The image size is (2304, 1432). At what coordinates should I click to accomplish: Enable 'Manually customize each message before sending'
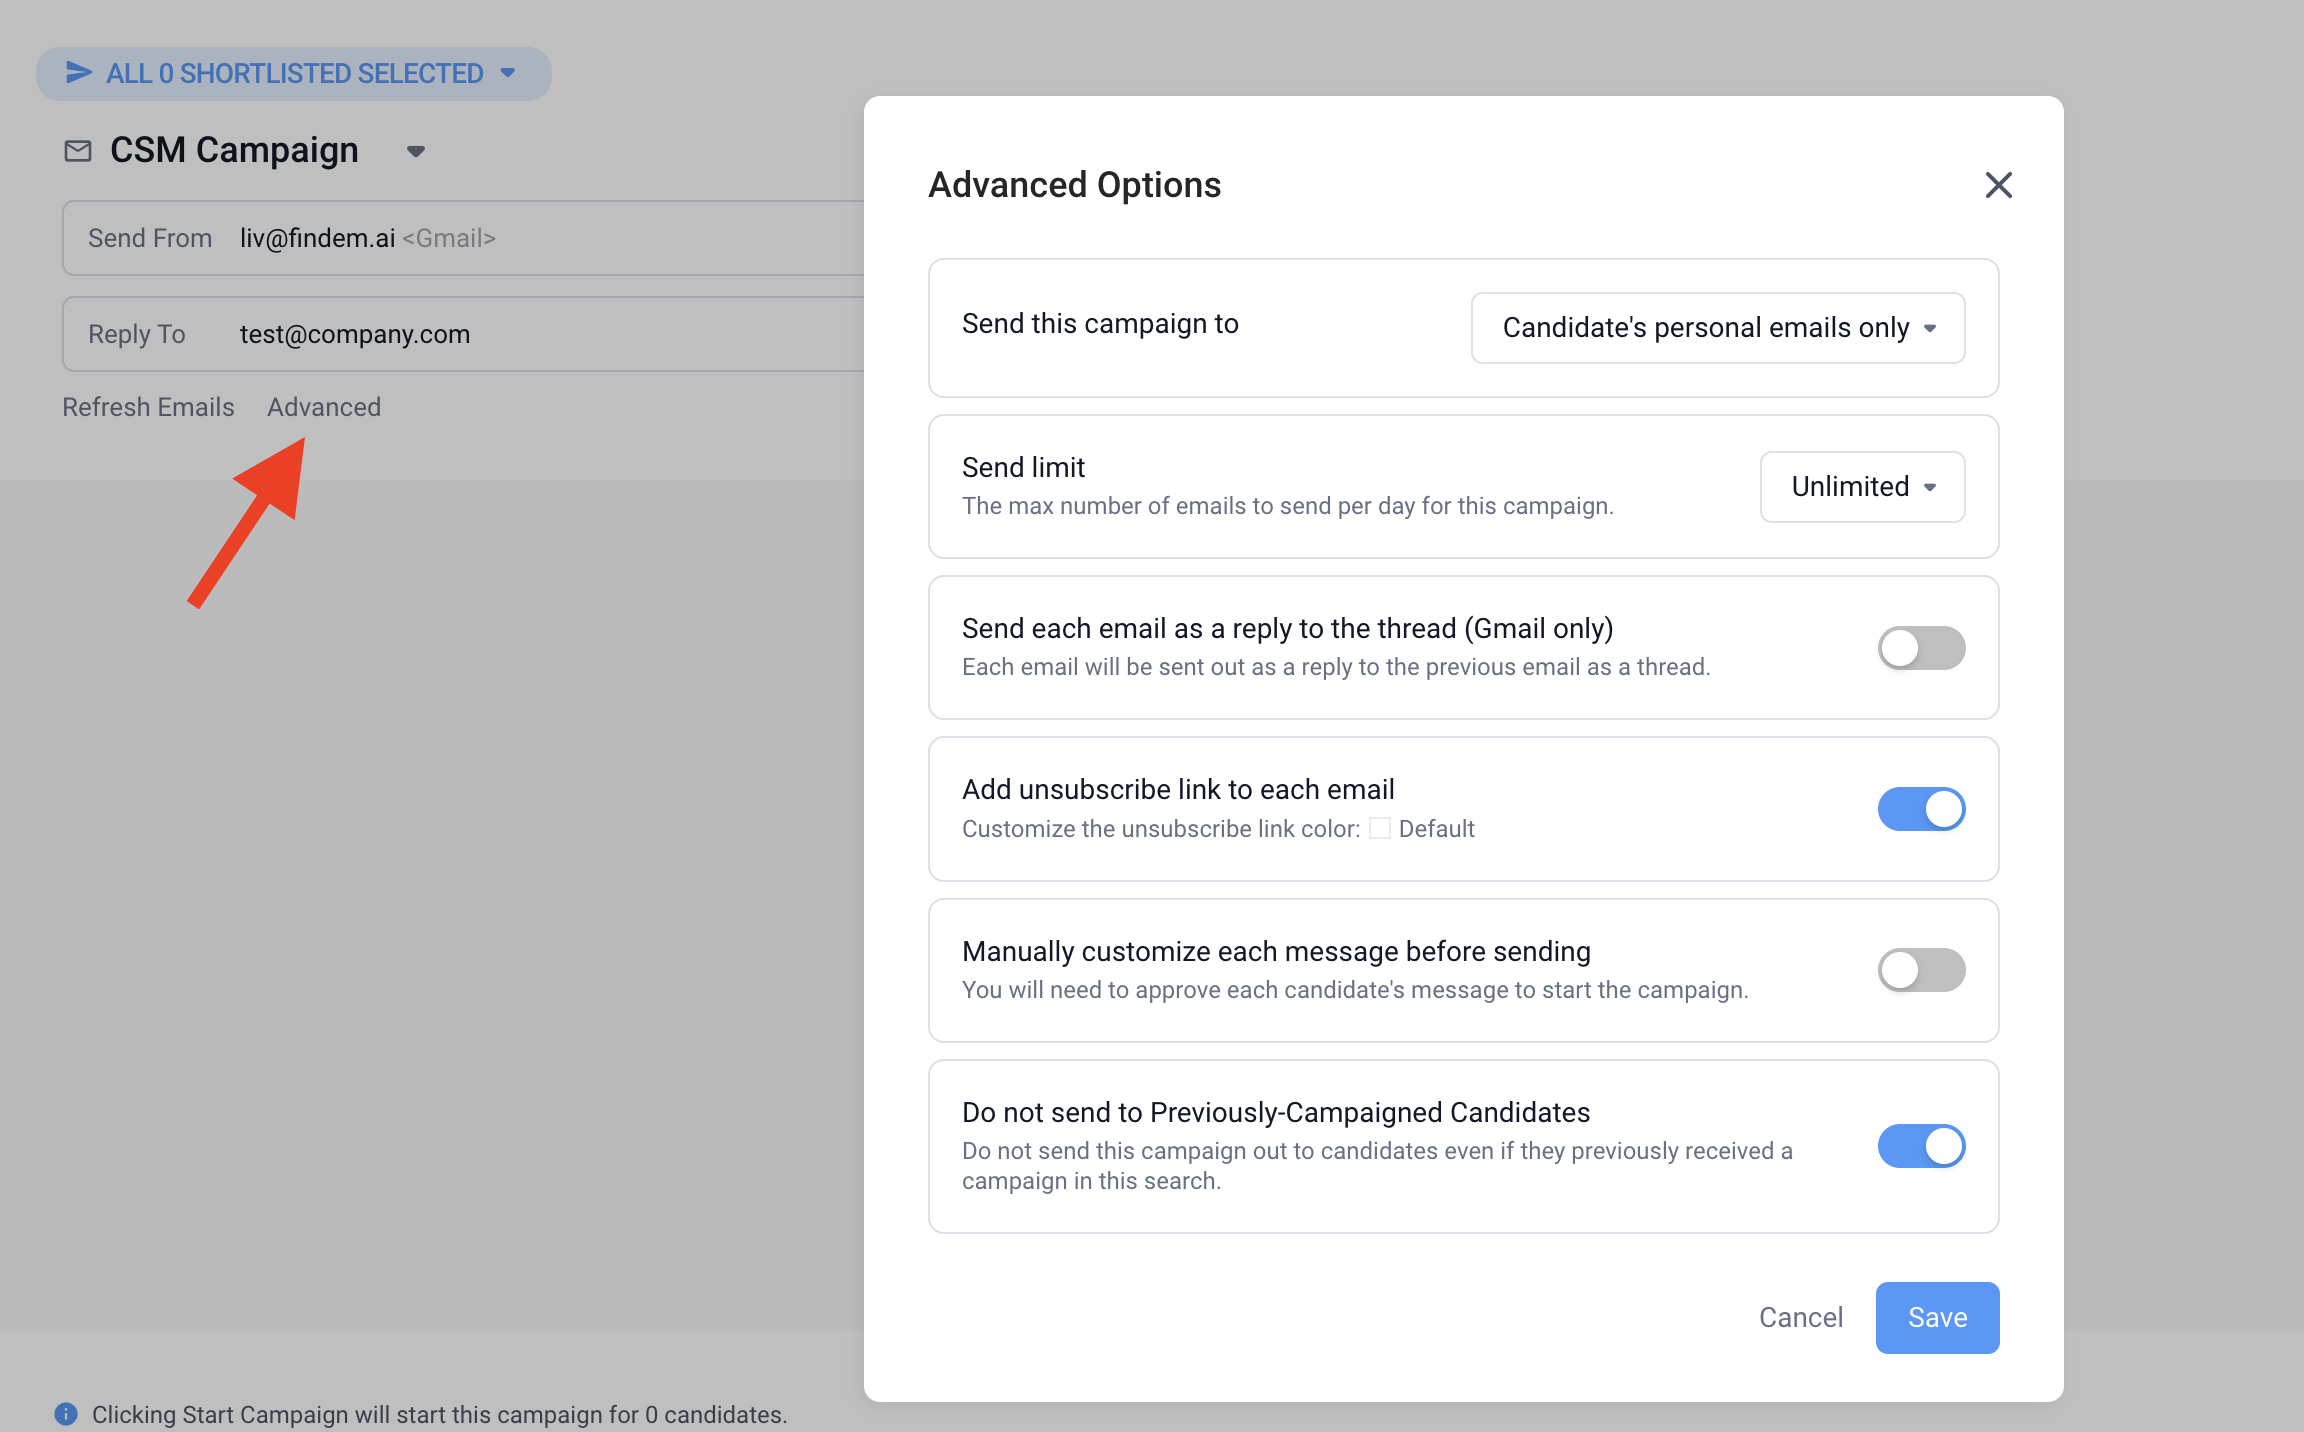(1921, 970)
